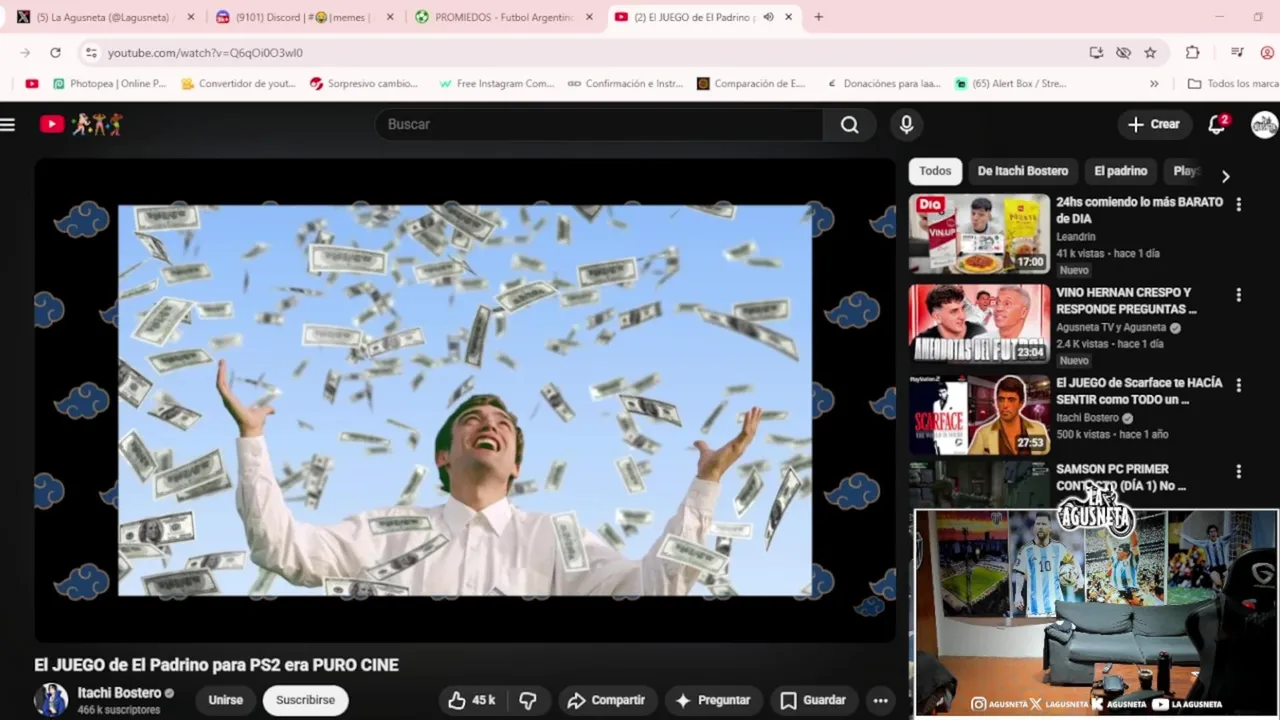The width and height of the screenshot is (1280, 720).
Task: Open the Photopea bookmark
Action: (x=109, y=84)
